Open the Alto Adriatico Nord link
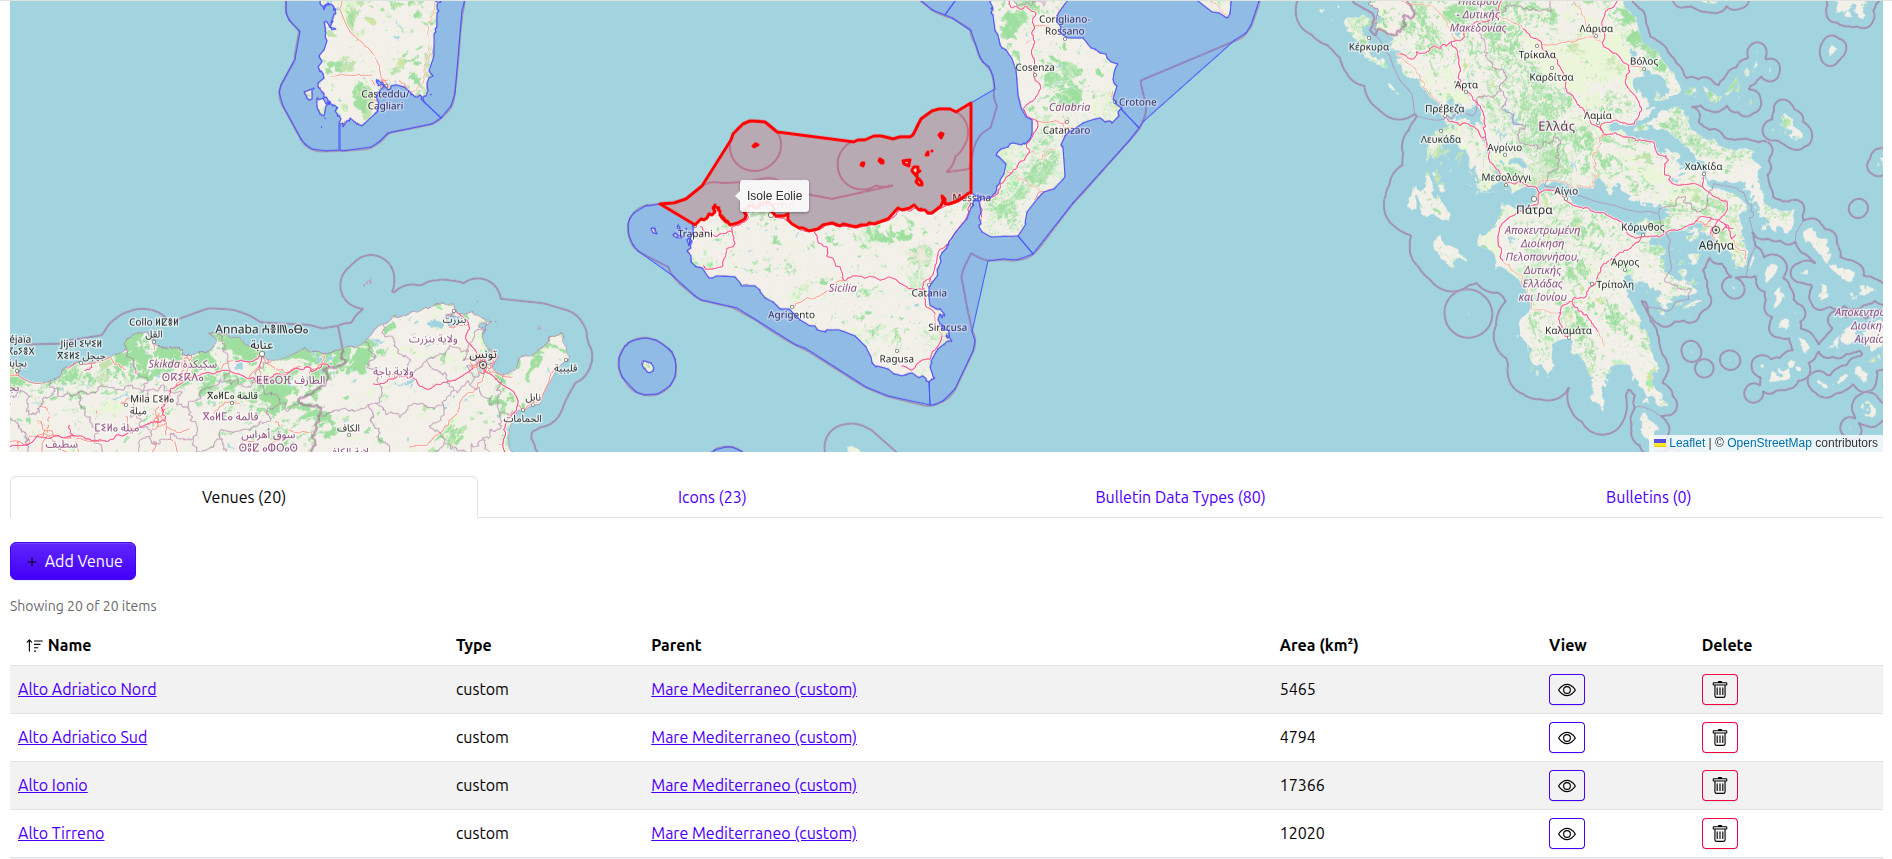The width and height of the screenshot is (1892, 859). pyautogui.click(x=87, y=689)
